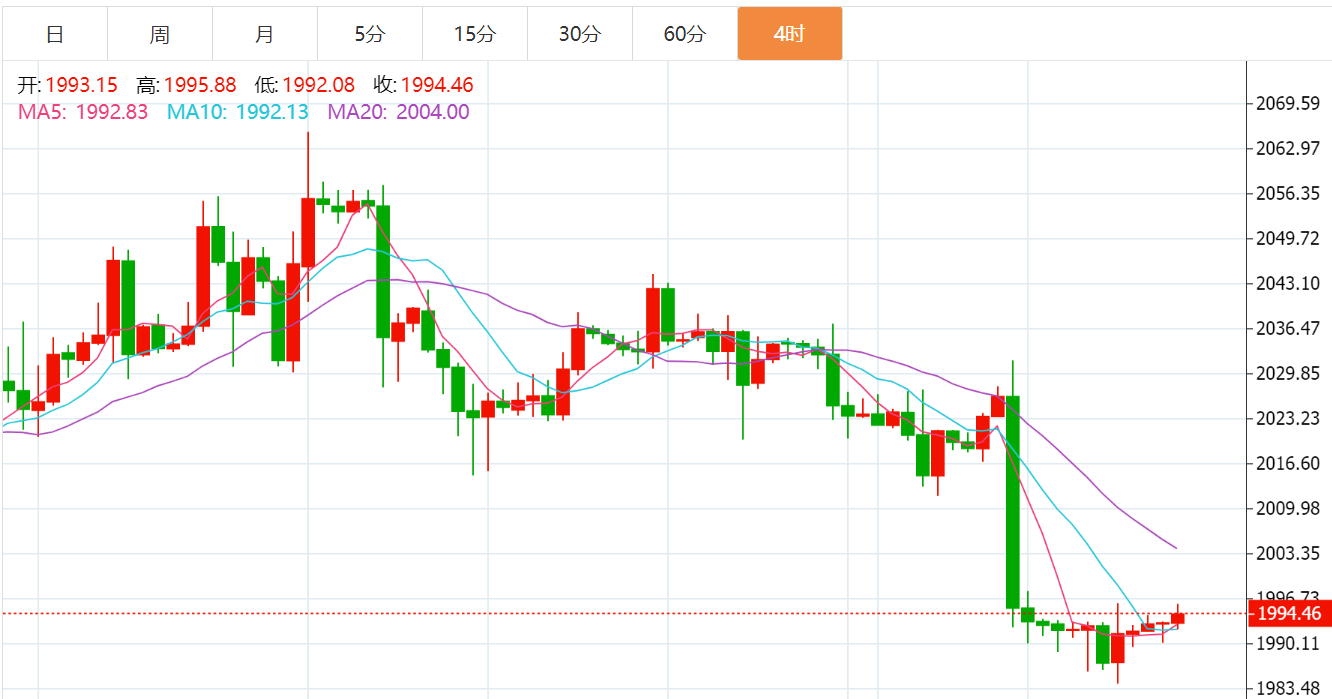Click the MA10: 1992.13 indicator label
The width and height of the screenshot is (1332, 699).
[238, 112]
